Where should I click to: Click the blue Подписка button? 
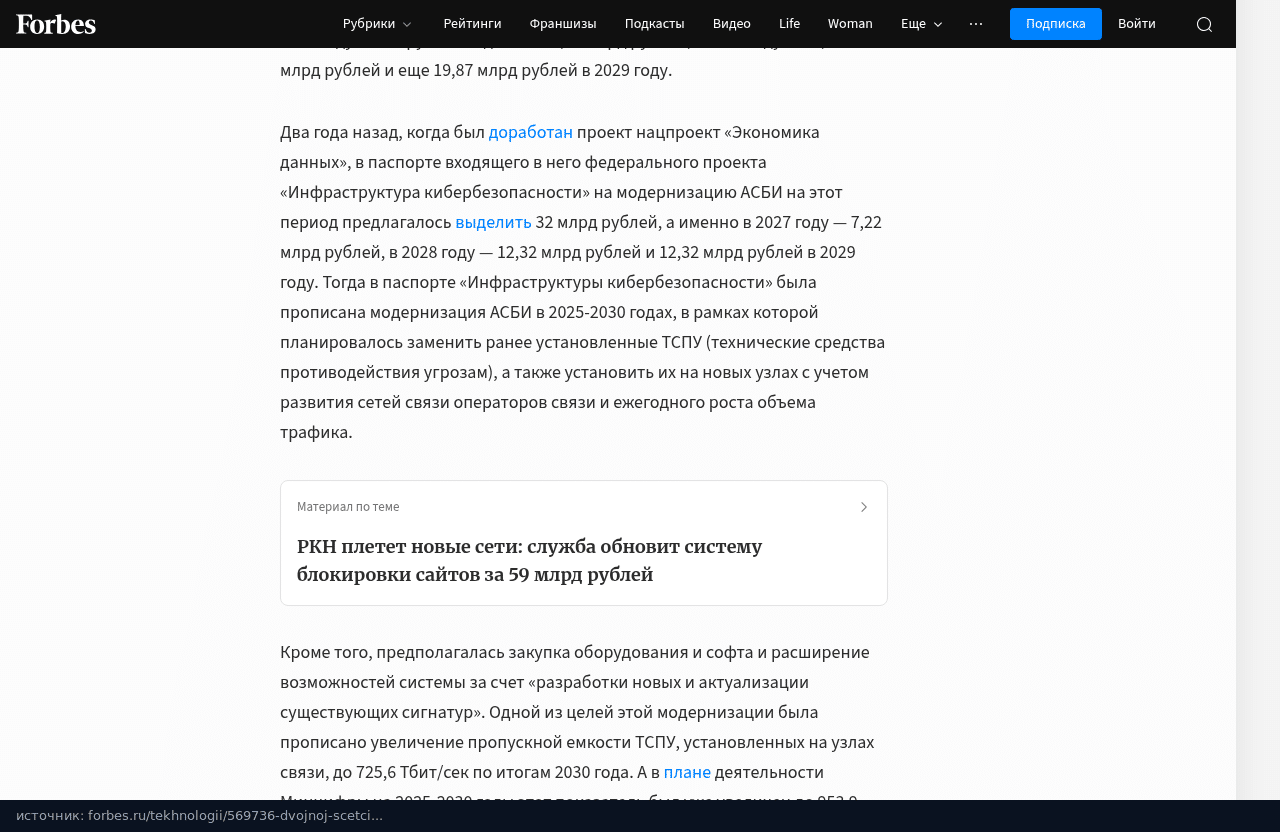click(1056, 24)
